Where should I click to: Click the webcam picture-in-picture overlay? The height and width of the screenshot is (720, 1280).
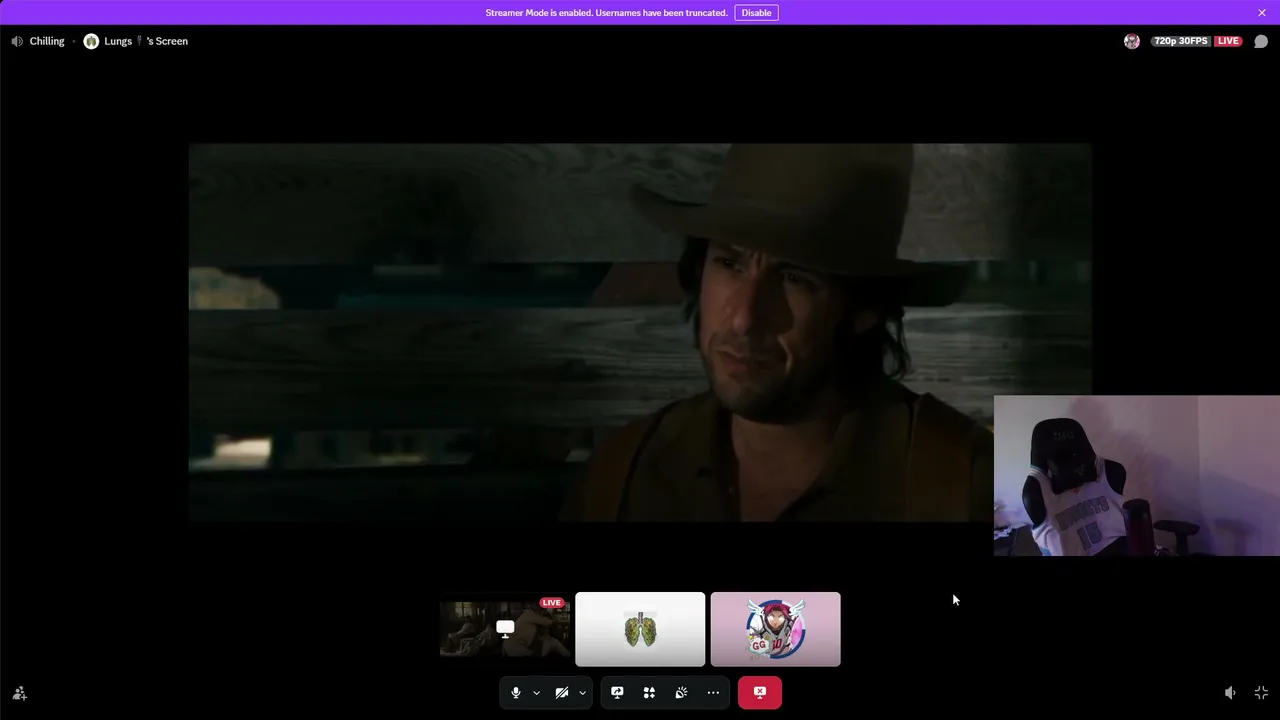1137,475
